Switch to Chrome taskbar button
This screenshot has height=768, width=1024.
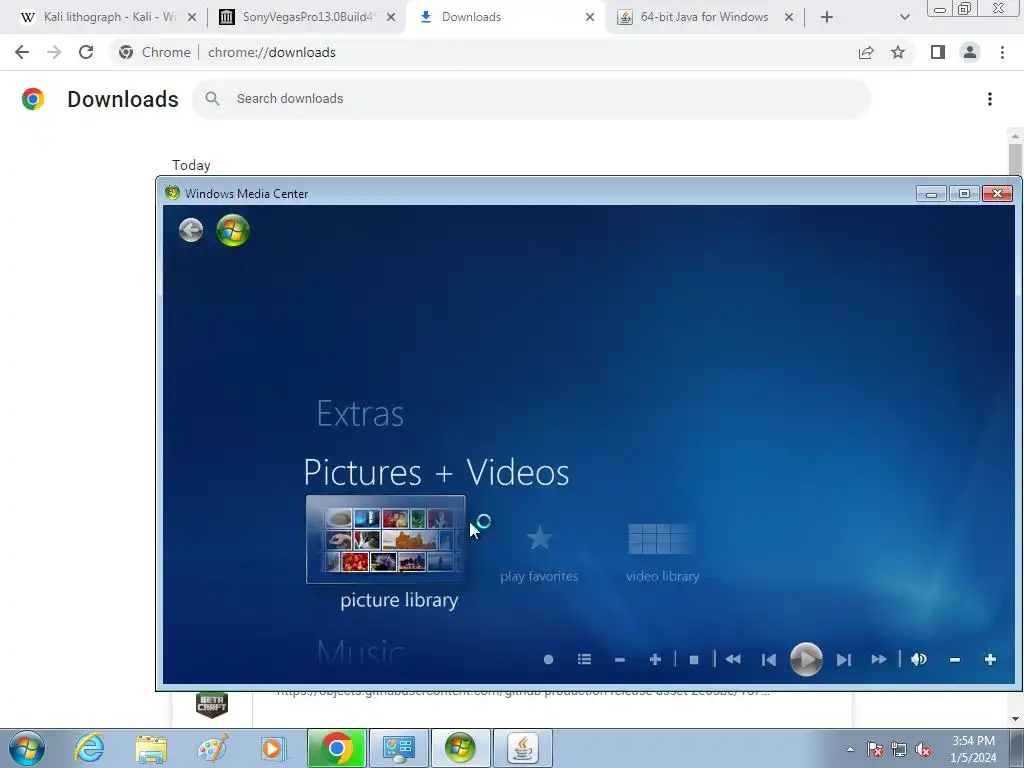pos(336,748)
